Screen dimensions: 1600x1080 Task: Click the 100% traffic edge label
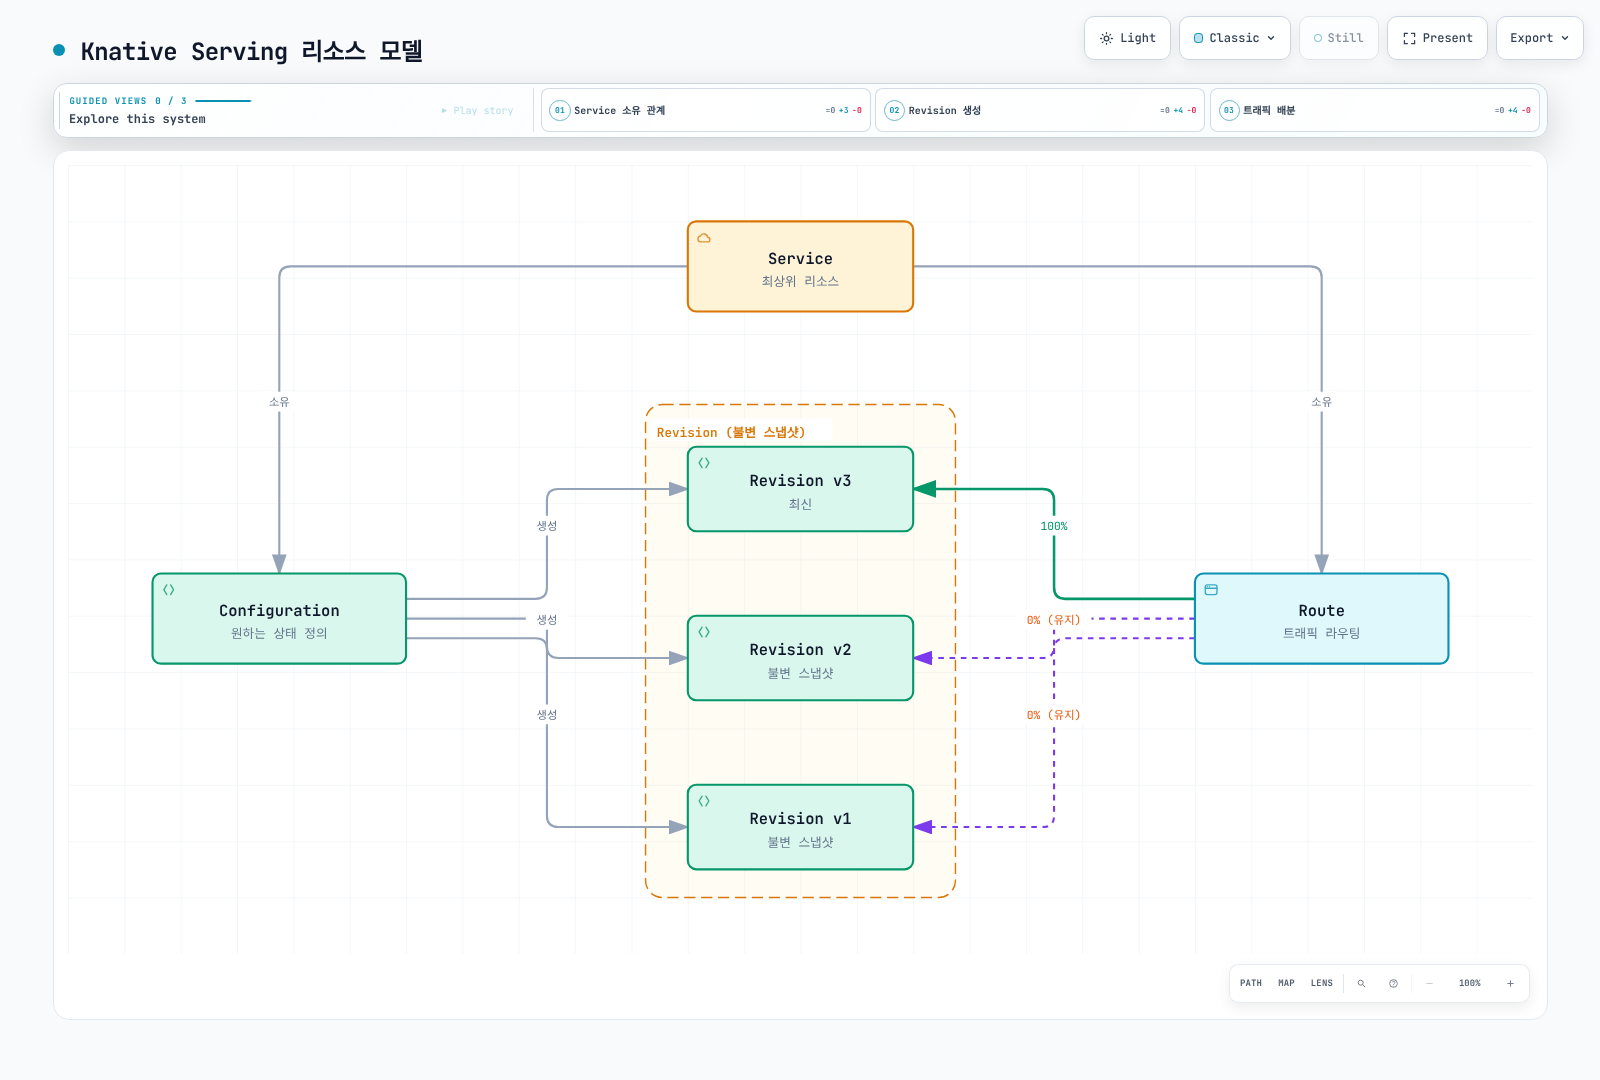(x=1054, y=526)
